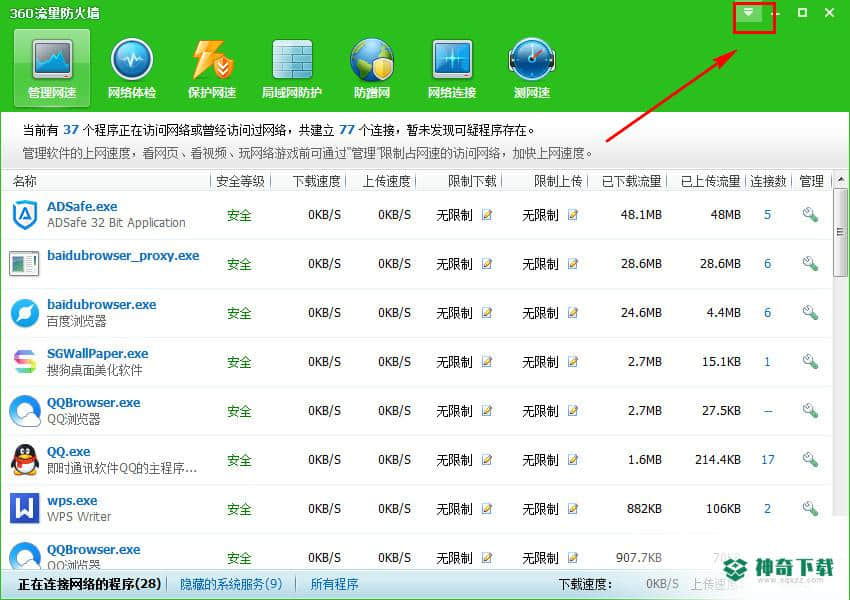Open the 管理网速 tab
The image size is (850, 600).
(52, 68)
